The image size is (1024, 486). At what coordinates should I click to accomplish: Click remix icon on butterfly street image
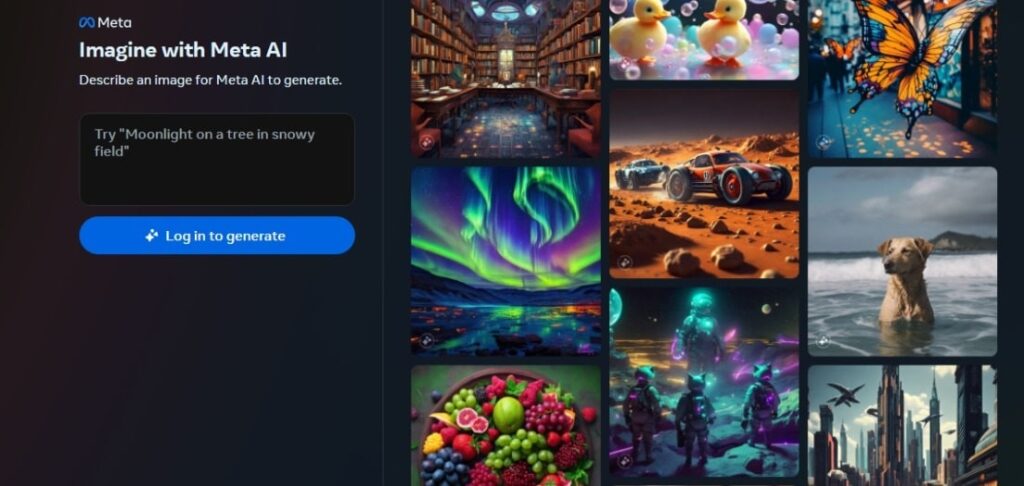pos(824,142)
